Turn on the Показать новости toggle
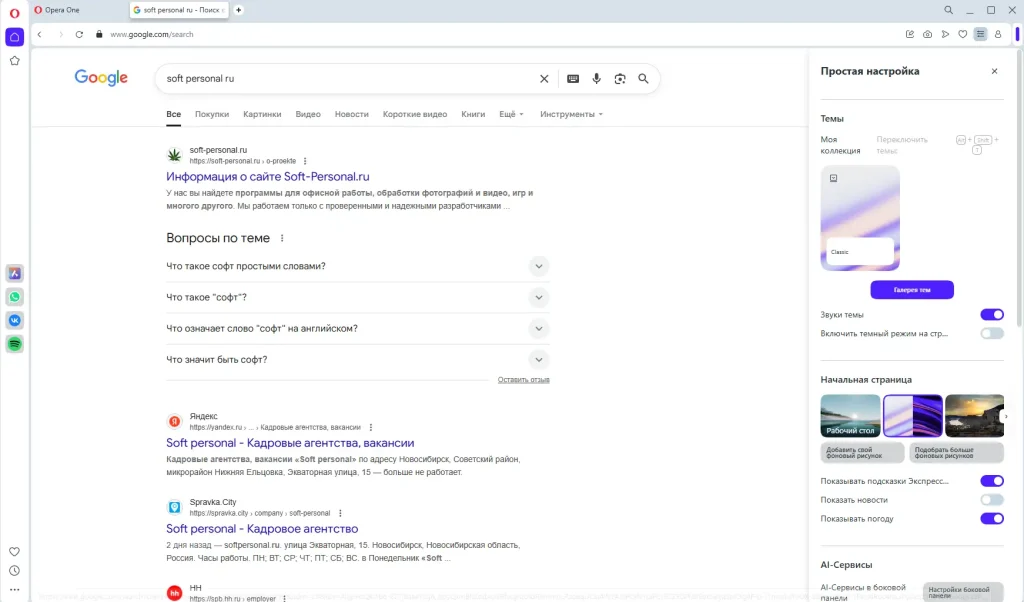Viewport: 1024px width, 602px height. [x=991, y=500]
